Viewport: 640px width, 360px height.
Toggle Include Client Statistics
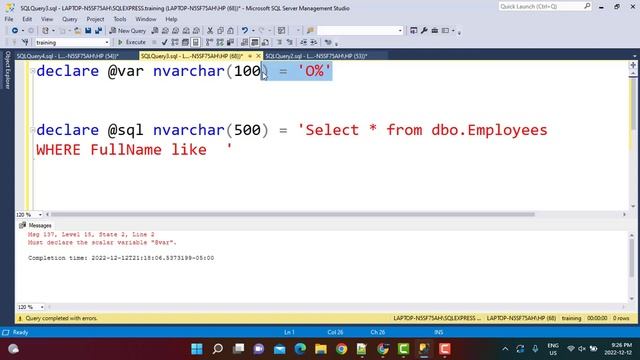[230, 42]
